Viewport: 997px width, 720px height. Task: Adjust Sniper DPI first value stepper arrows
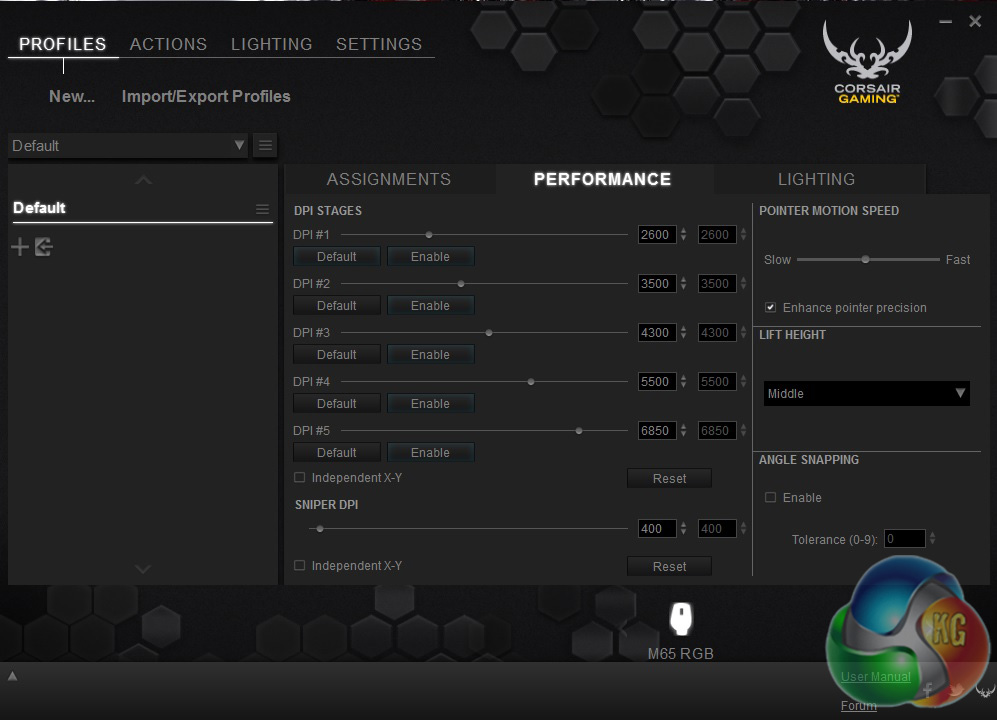[x=683, y=529]
